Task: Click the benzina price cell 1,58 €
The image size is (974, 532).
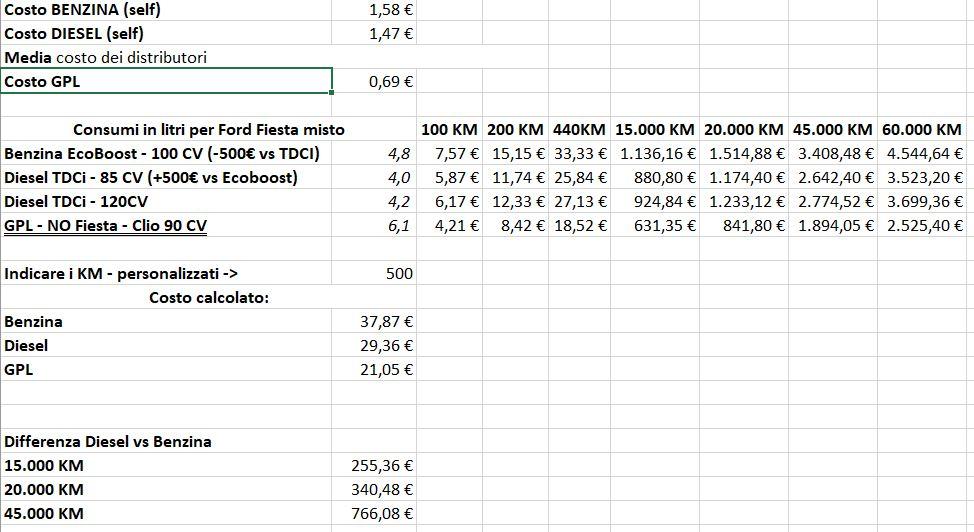Action: 374,10
